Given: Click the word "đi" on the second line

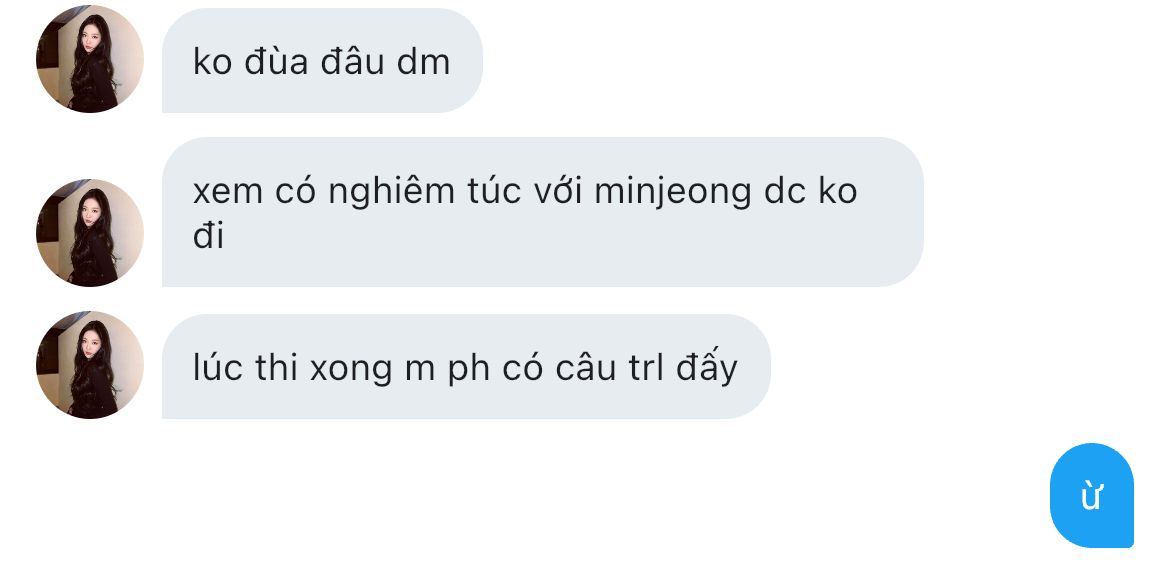Looking at the screenshot, I should coord(208,236).
